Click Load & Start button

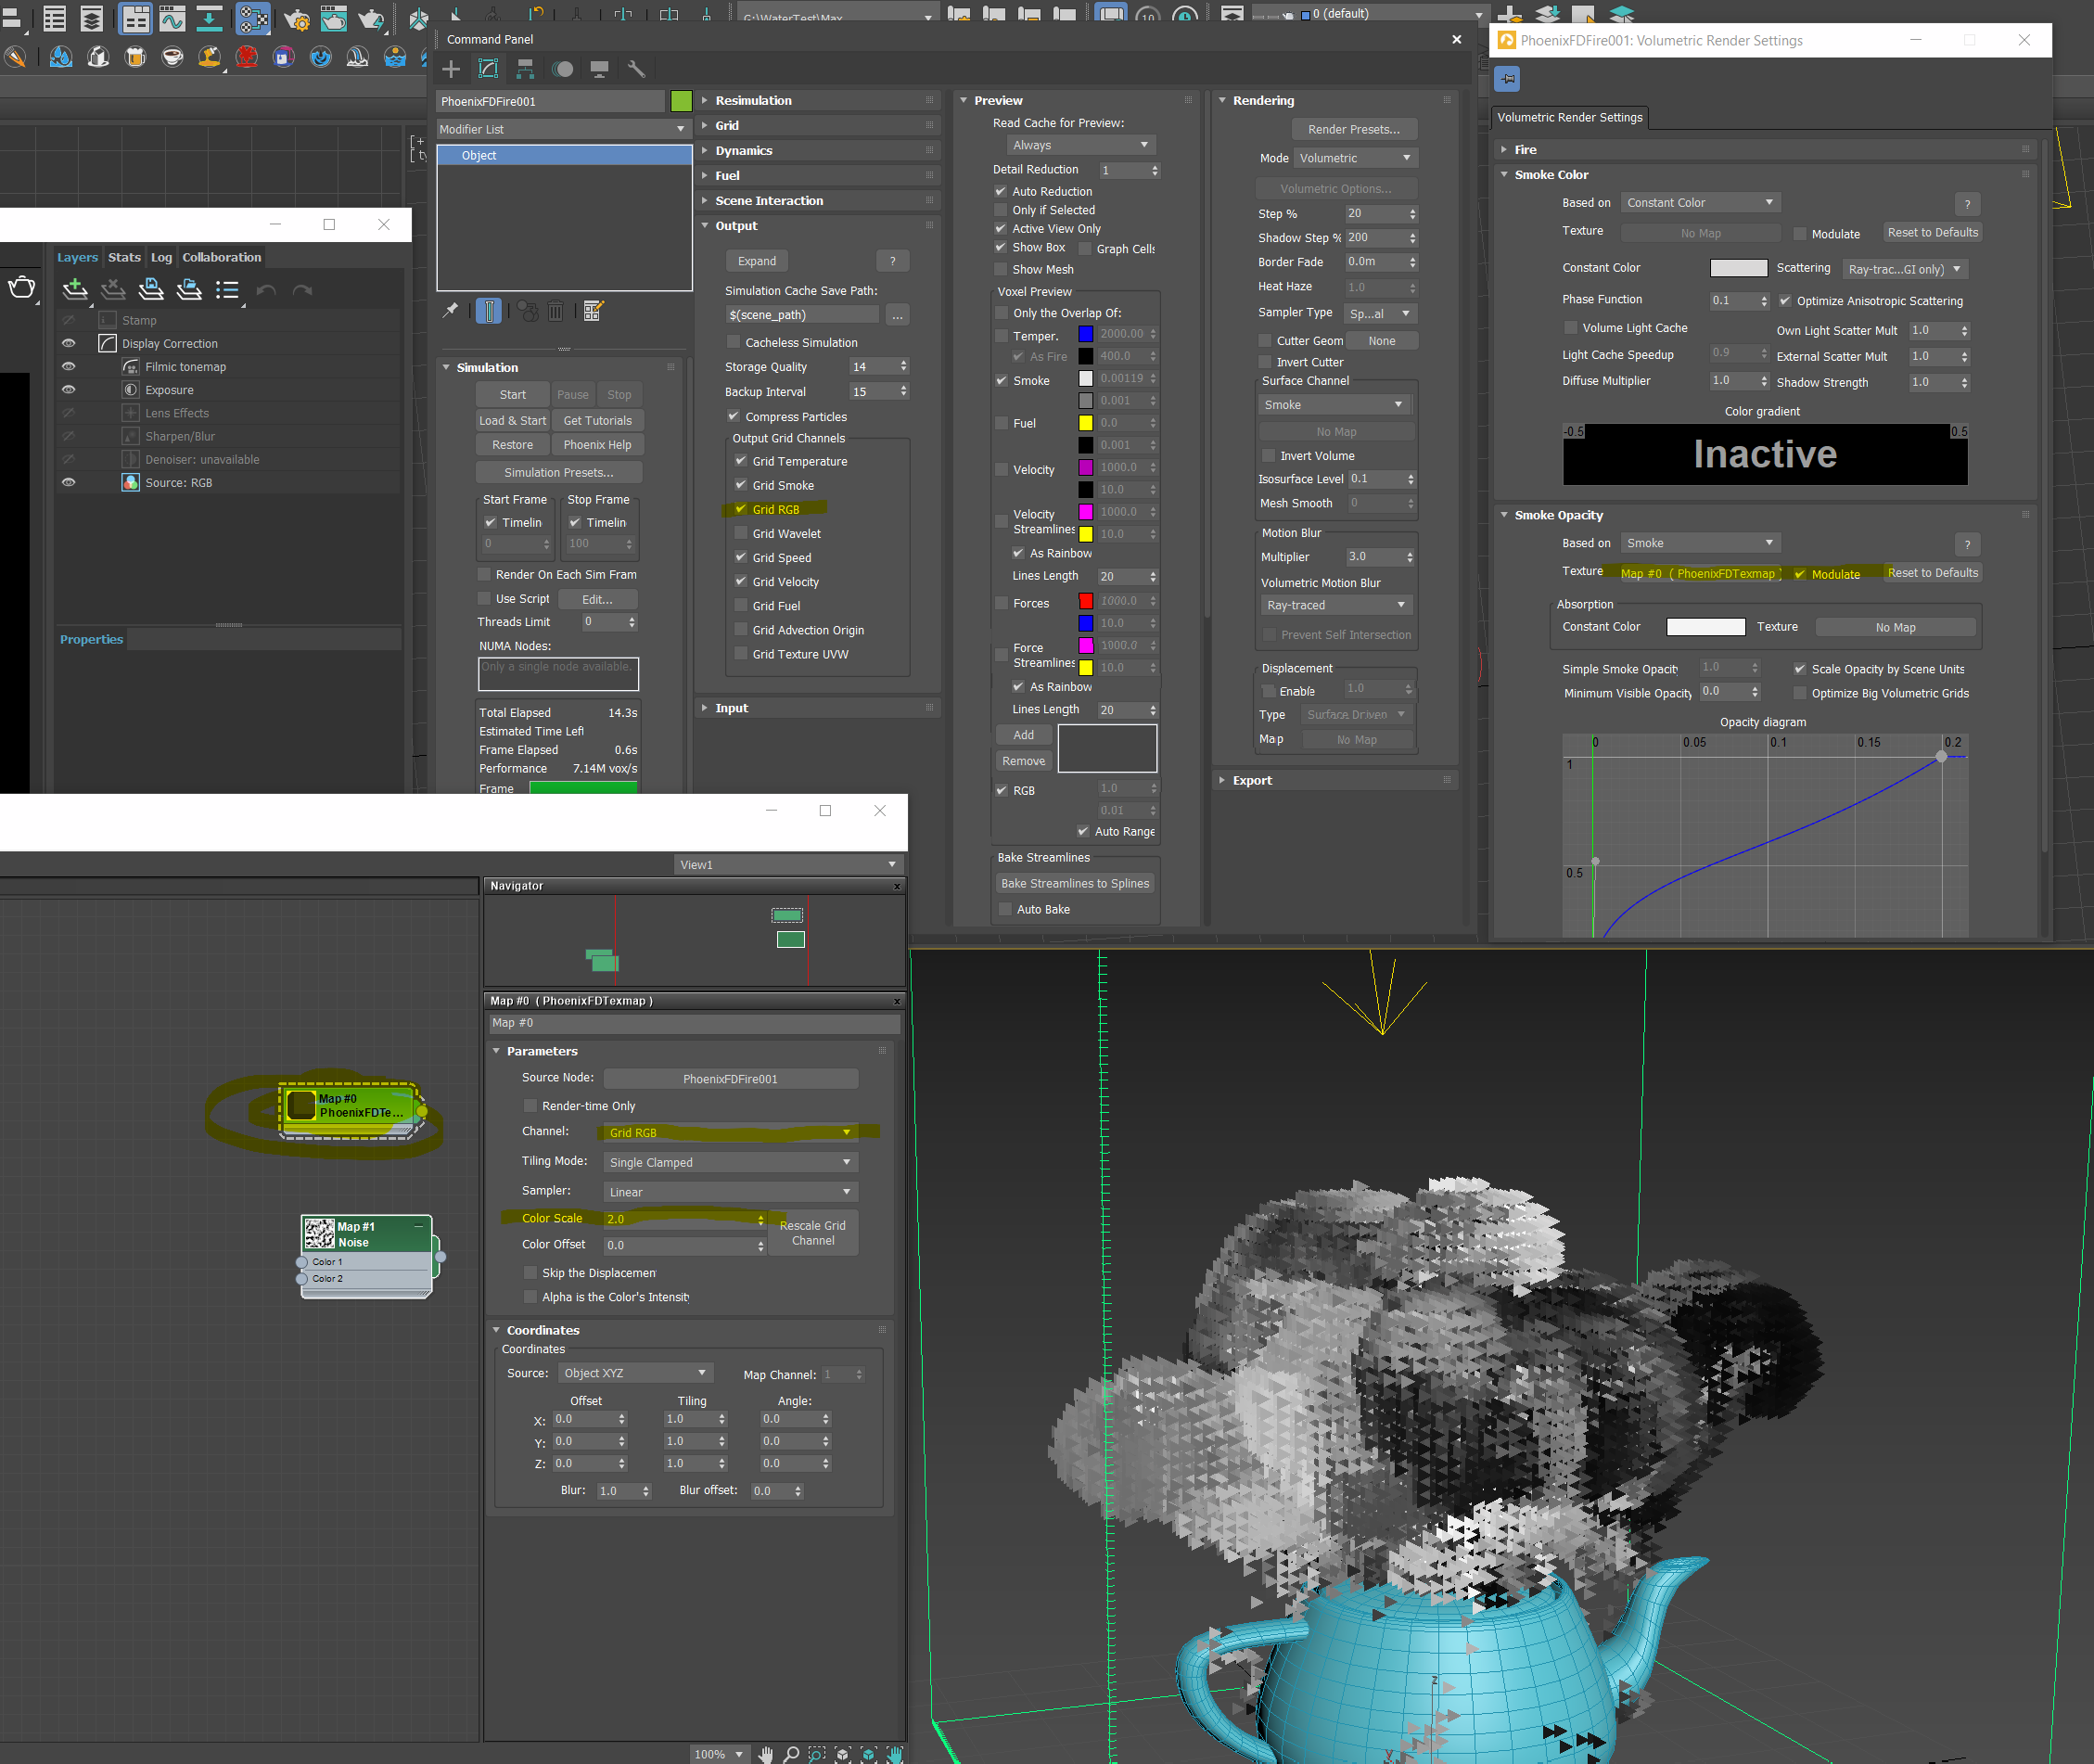512,420
